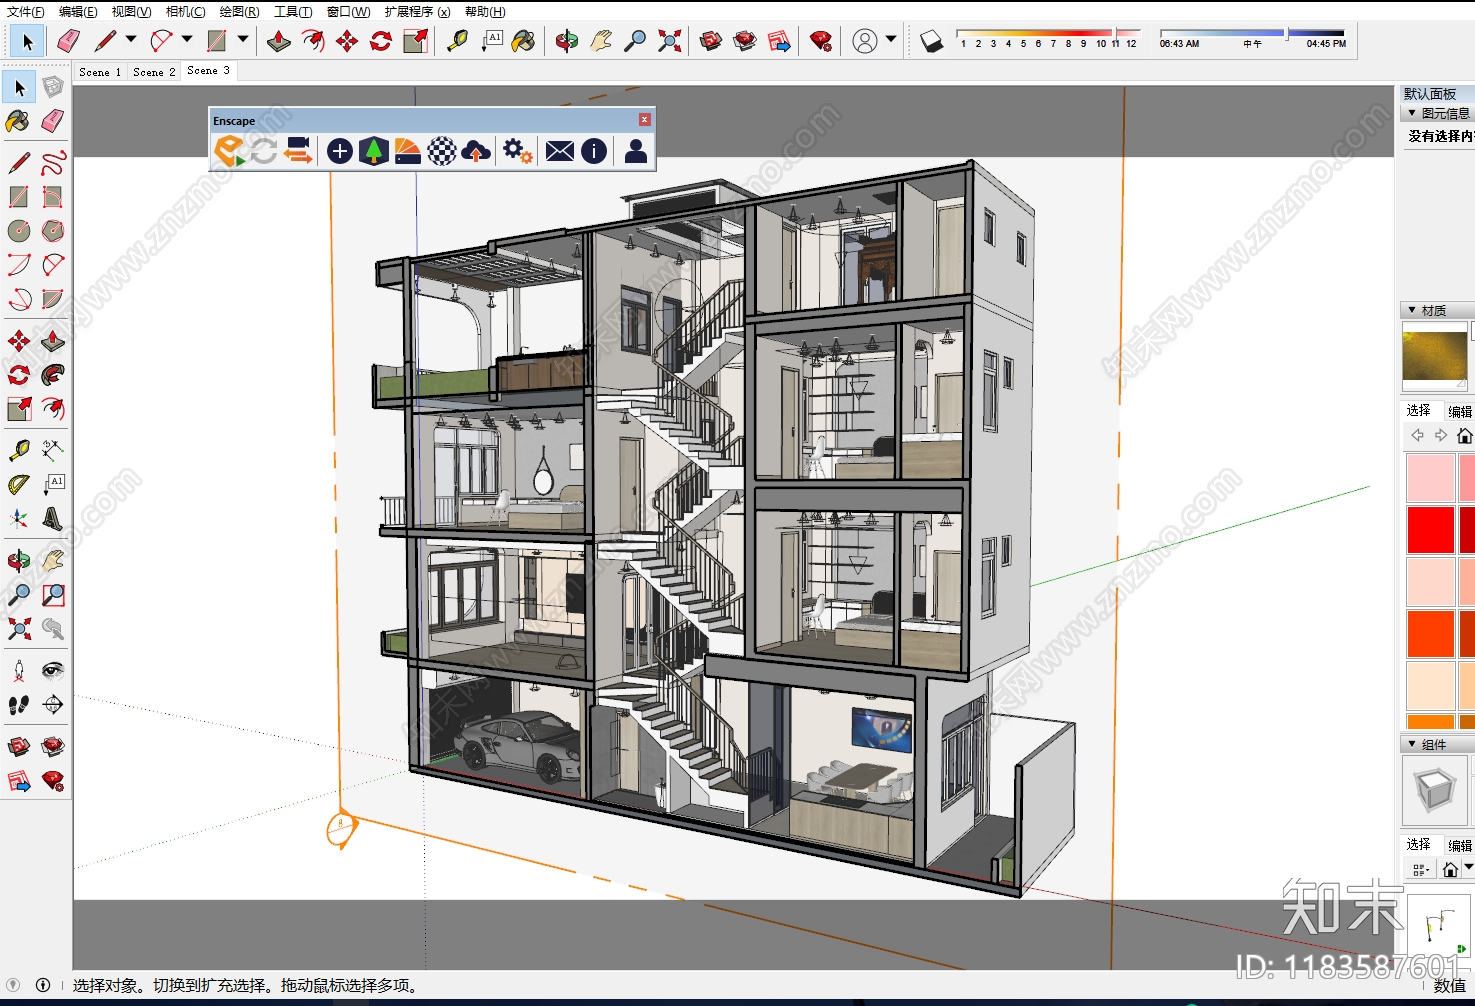Pick the bright red material swatch

tap(1430, 530)
